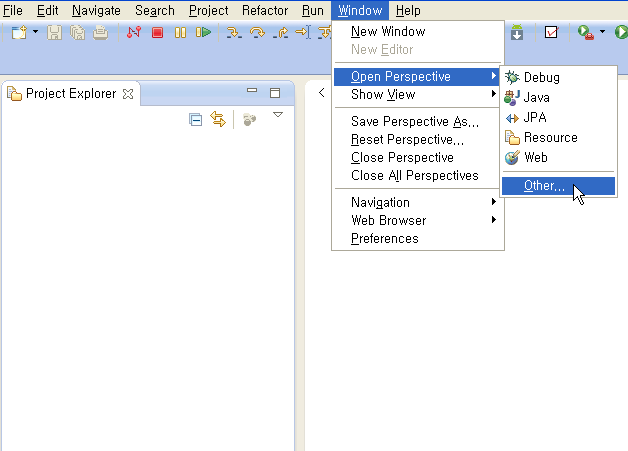Click Collapse All in Project Explorer
This screenshot has width=628, height=451.
click(195, 119)
